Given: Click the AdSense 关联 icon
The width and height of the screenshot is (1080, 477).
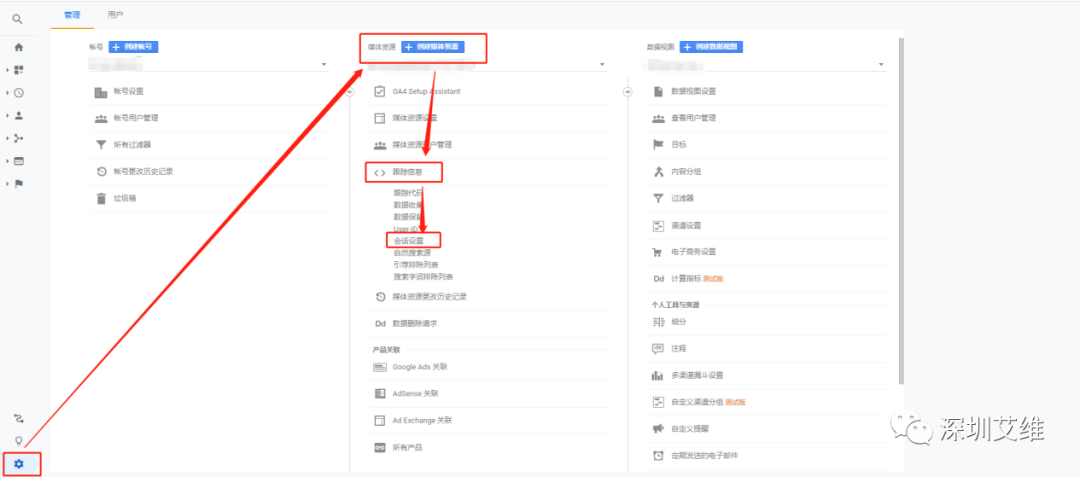Looking at the screenshot, I should click(380, 394).
